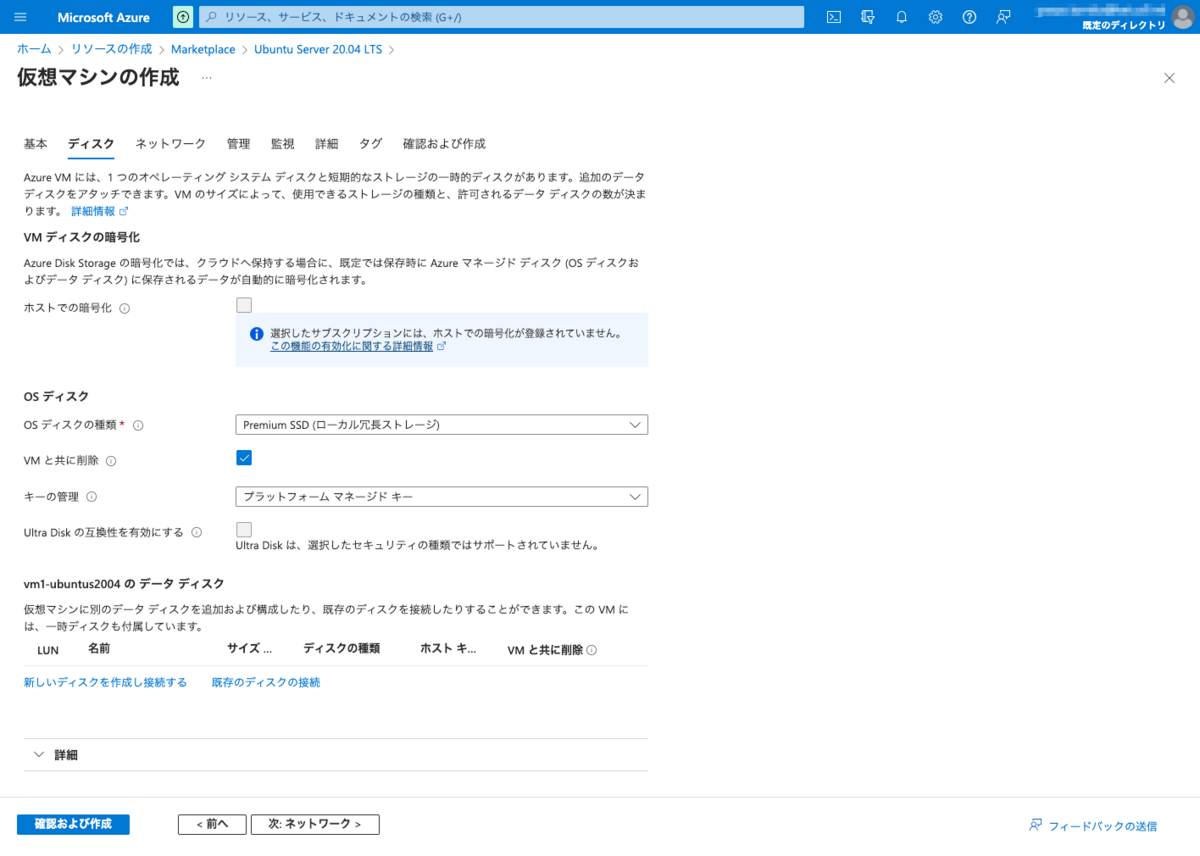
Task: Expand the 詳細 section
Action: [335, 755]
